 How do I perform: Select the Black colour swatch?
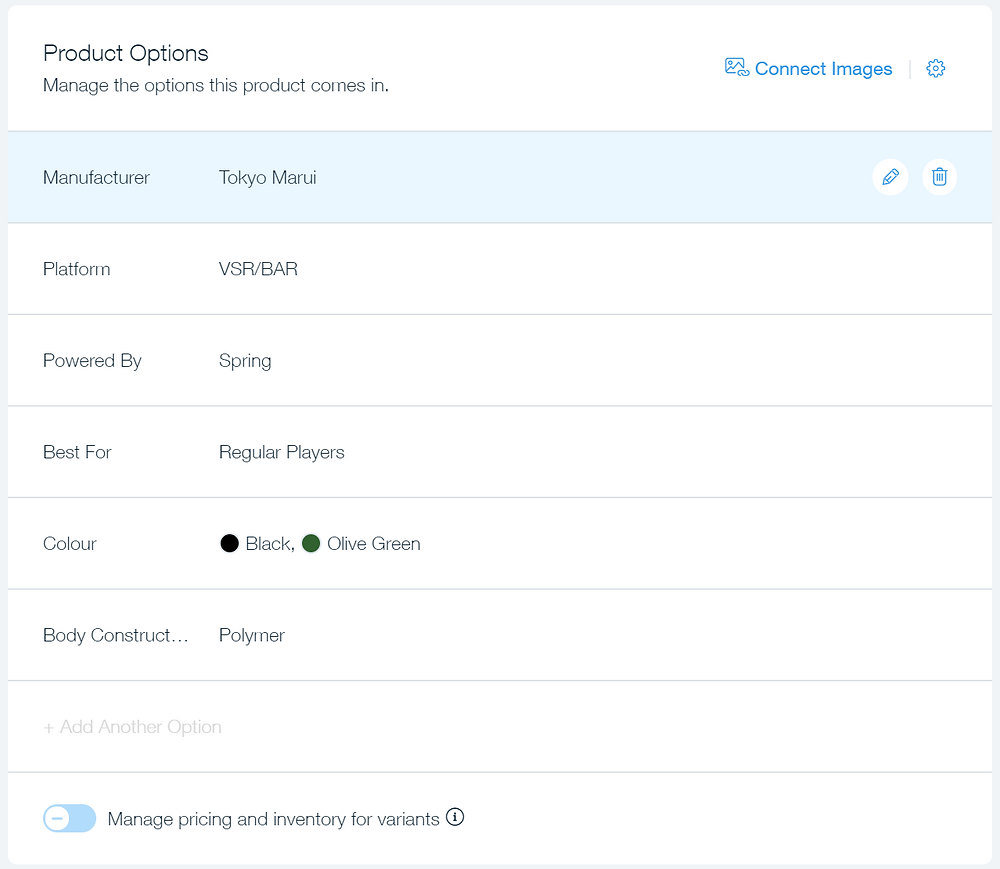tap(229, 543)
